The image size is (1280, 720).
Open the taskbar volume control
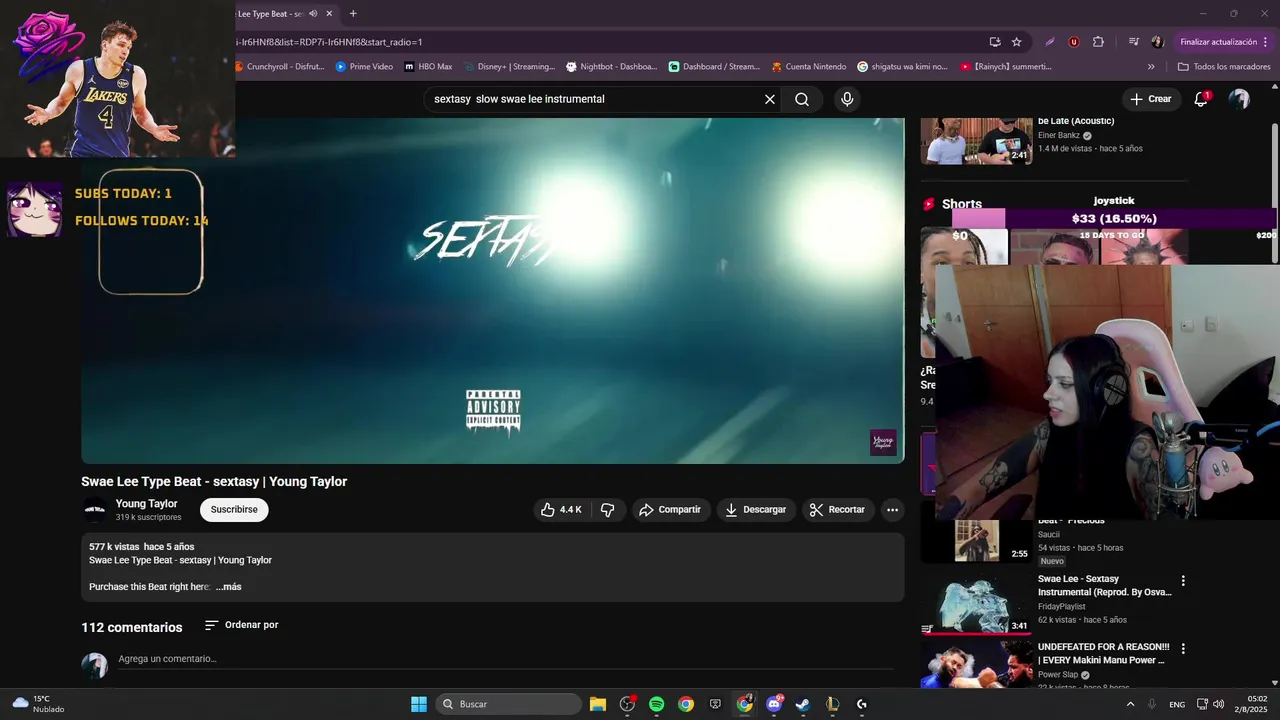click(1218, 704)
